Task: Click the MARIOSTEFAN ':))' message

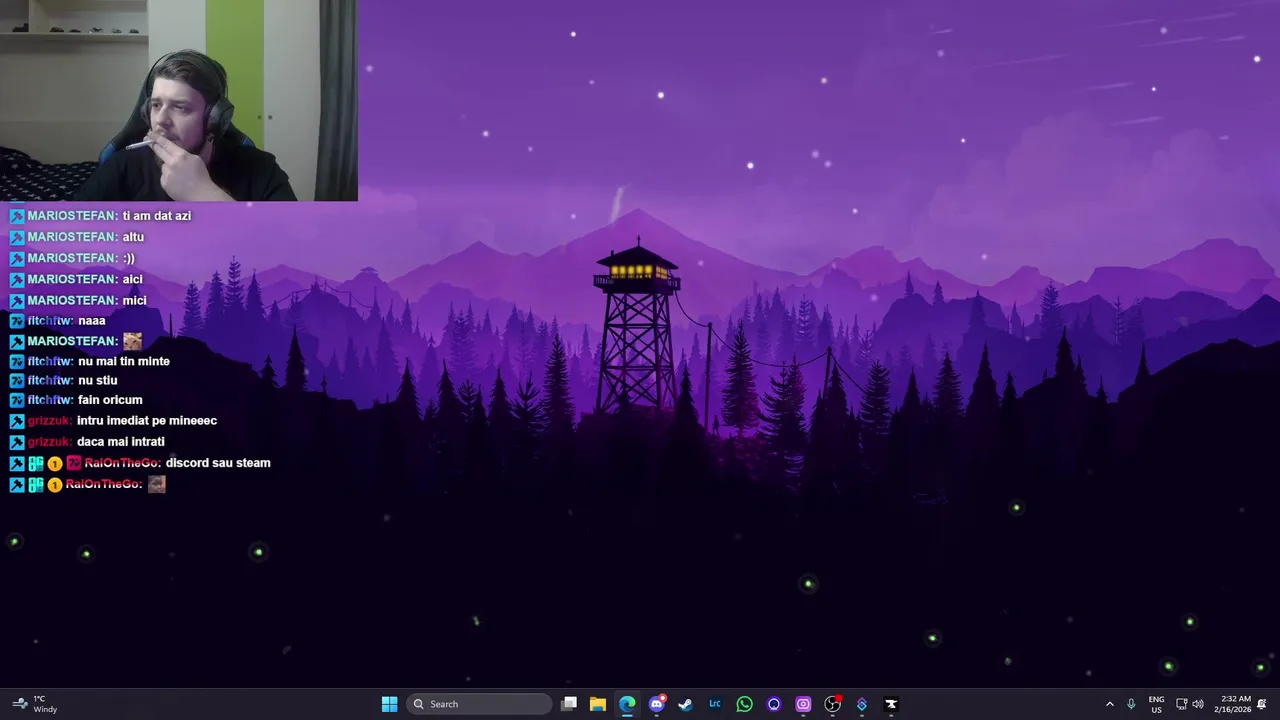Action: pos(128,258)
